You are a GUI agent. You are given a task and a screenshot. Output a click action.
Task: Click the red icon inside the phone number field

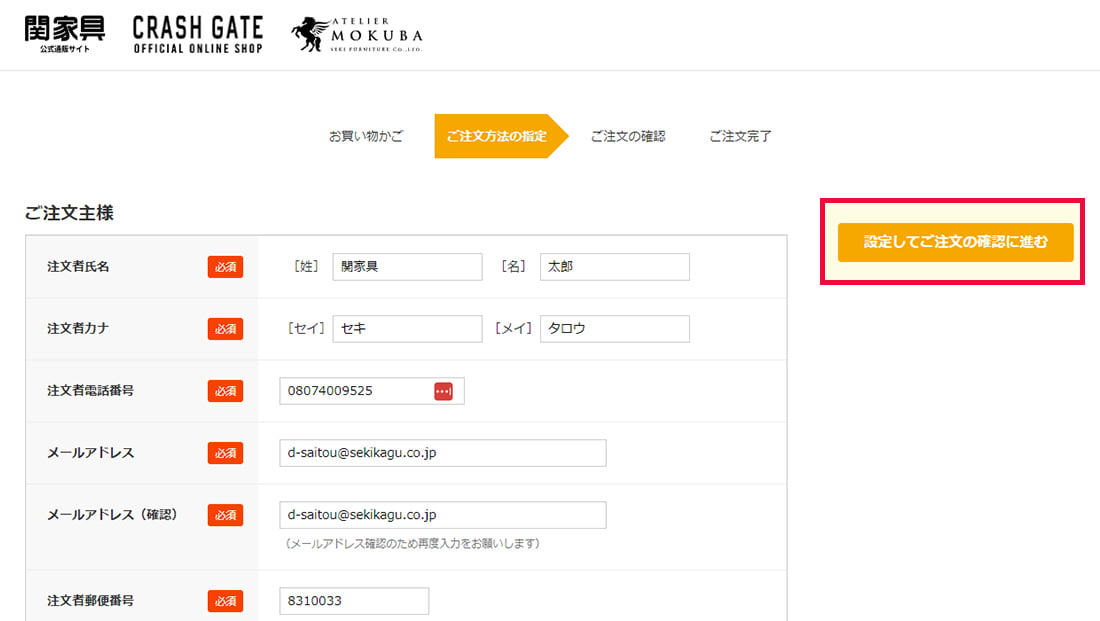(443, 391)
